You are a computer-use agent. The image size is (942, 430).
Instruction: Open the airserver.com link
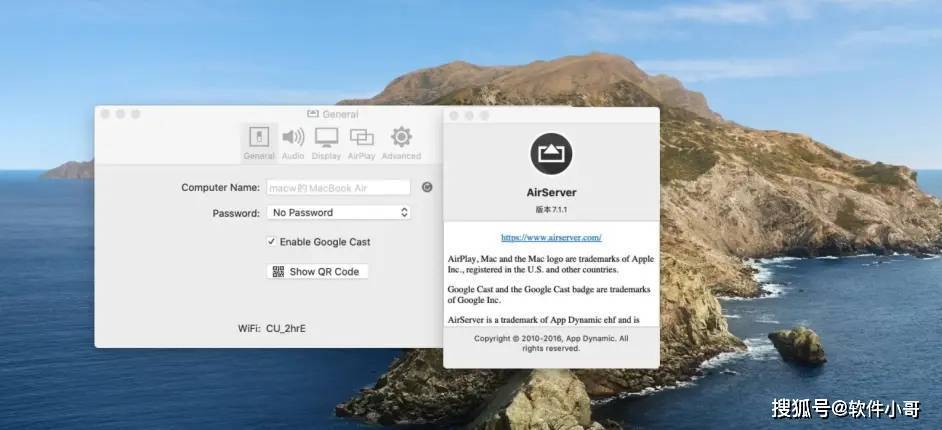click(551, 237)
